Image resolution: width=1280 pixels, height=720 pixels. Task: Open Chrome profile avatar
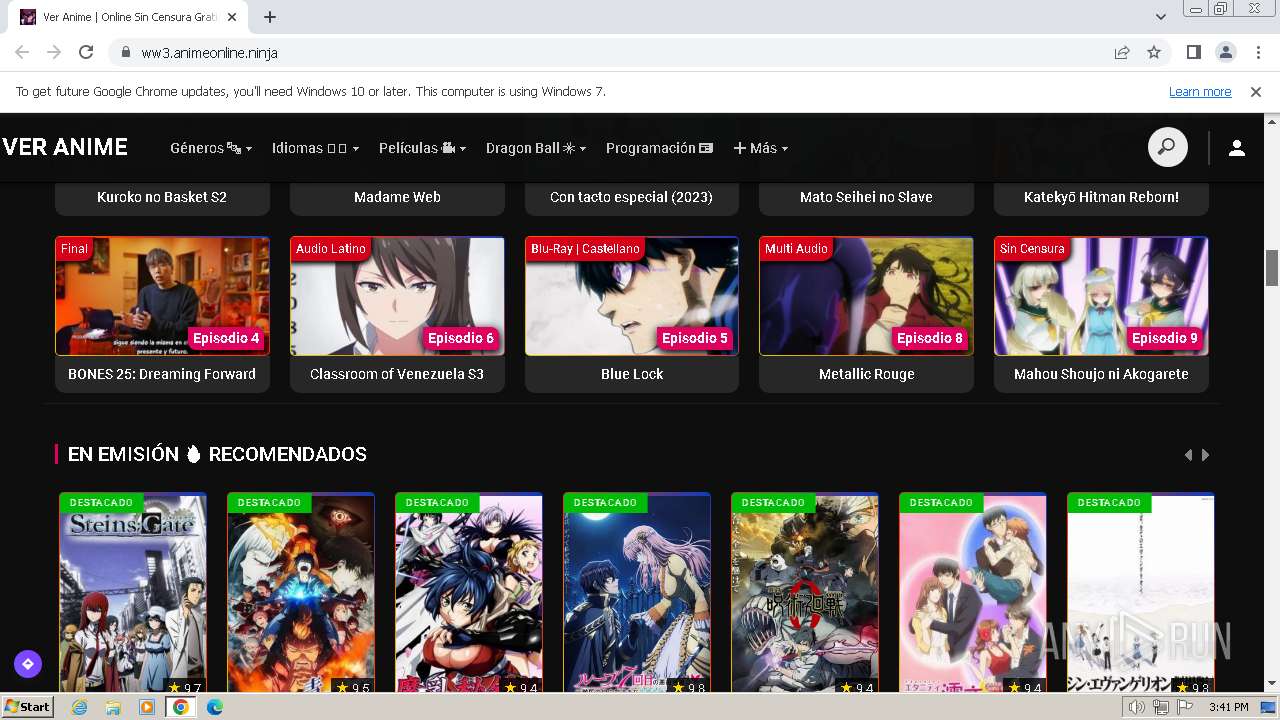pyautogui.click(x=1225, y=52)
